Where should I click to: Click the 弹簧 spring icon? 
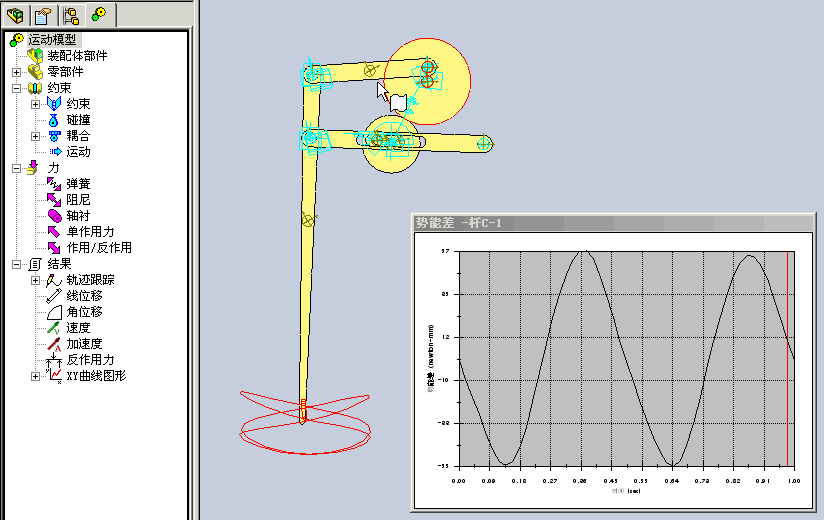[x=54, y=184]
